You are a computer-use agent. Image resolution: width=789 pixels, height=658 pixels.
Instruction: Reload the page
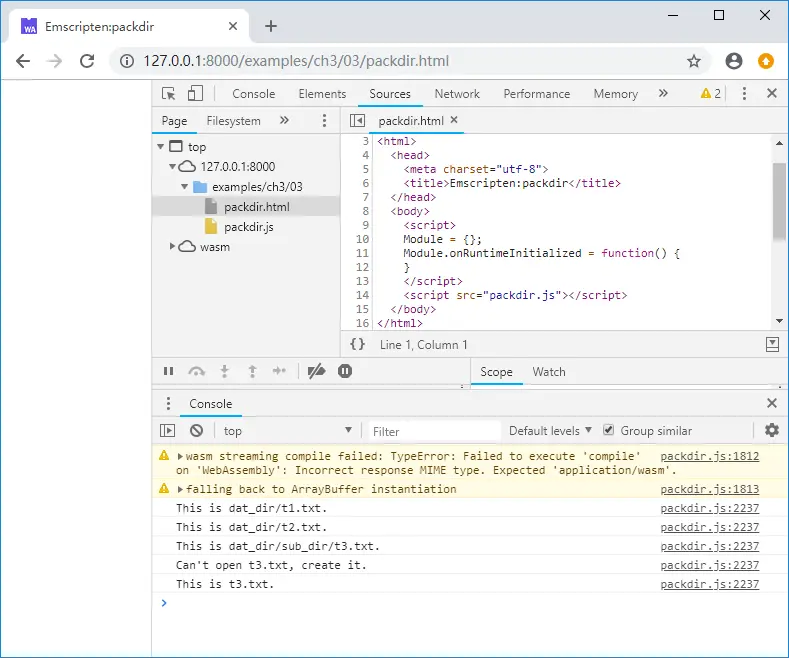point(87,61)
